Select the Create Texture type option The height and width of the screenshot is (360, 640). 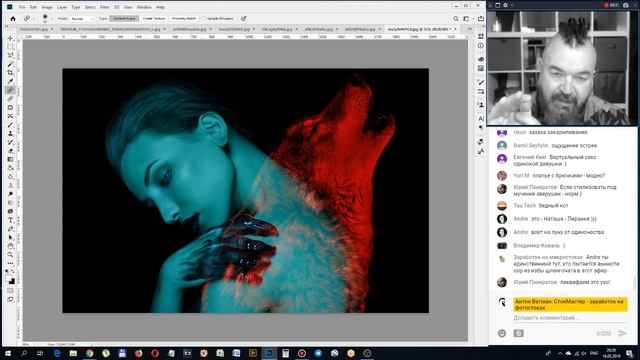[x=154, y=18]
